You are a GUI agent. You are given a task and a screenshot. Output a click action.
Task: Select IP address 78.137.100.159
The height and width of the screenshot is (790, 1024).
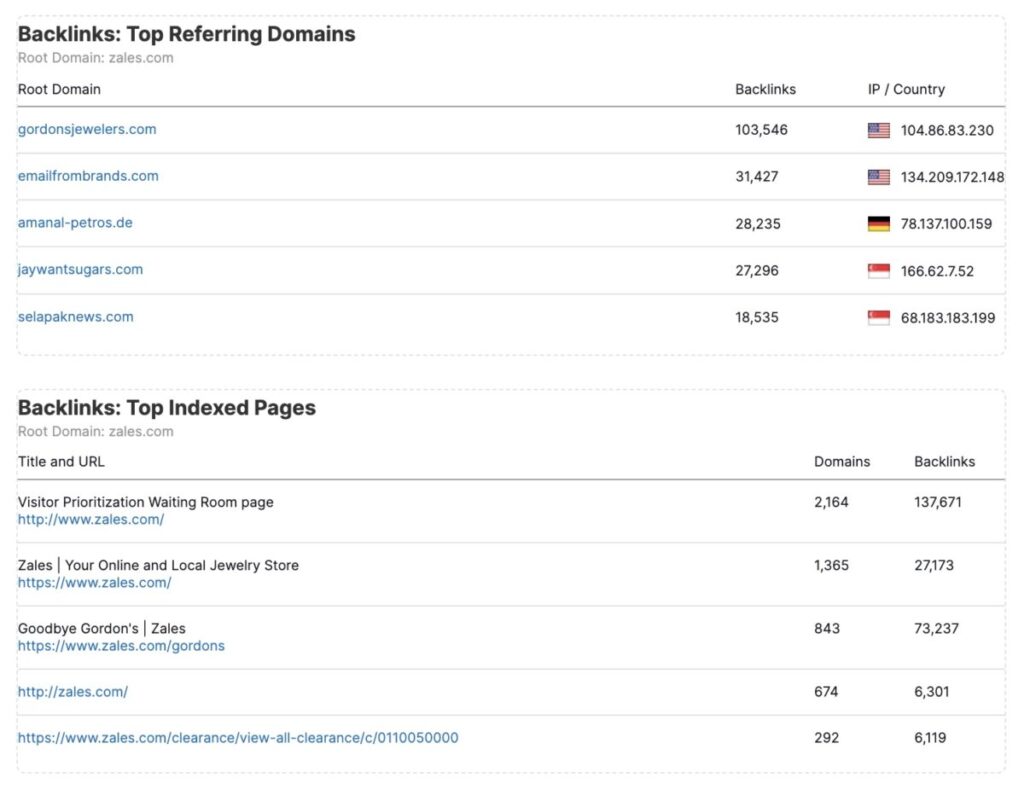tap(946, 224)
